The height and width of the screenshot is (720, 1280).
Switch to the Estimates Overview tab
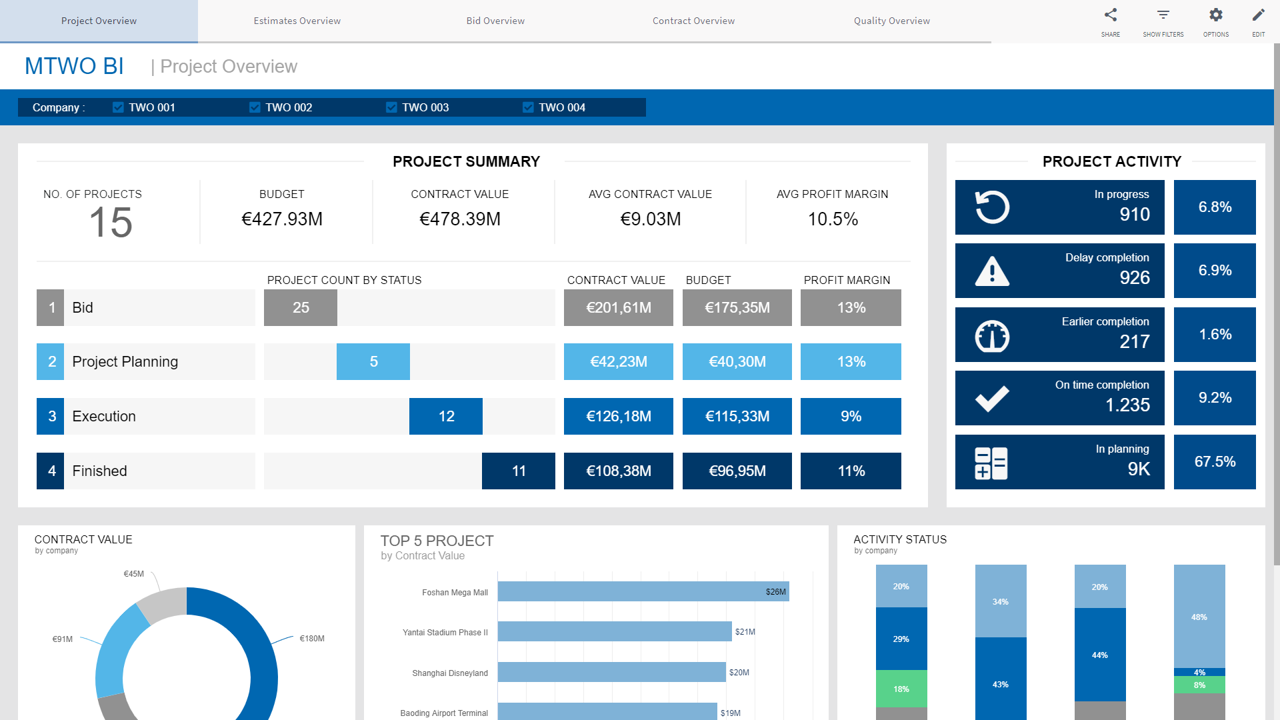click(x=297, y=21)
